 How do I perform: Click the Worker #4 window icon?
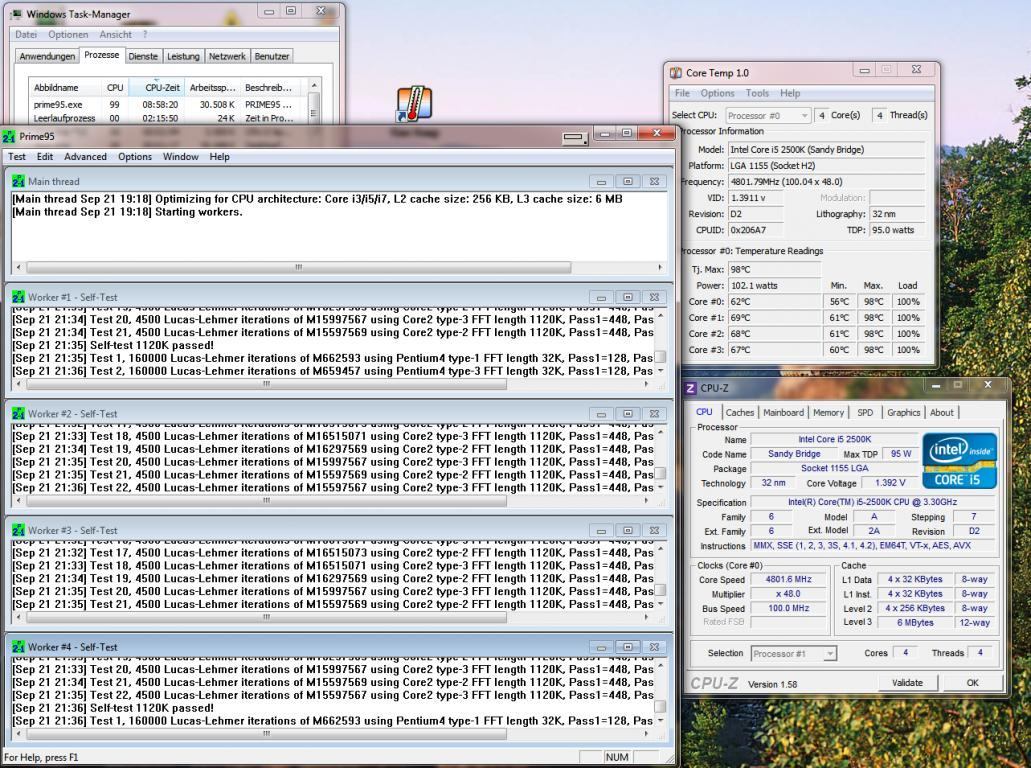[18, 647]
